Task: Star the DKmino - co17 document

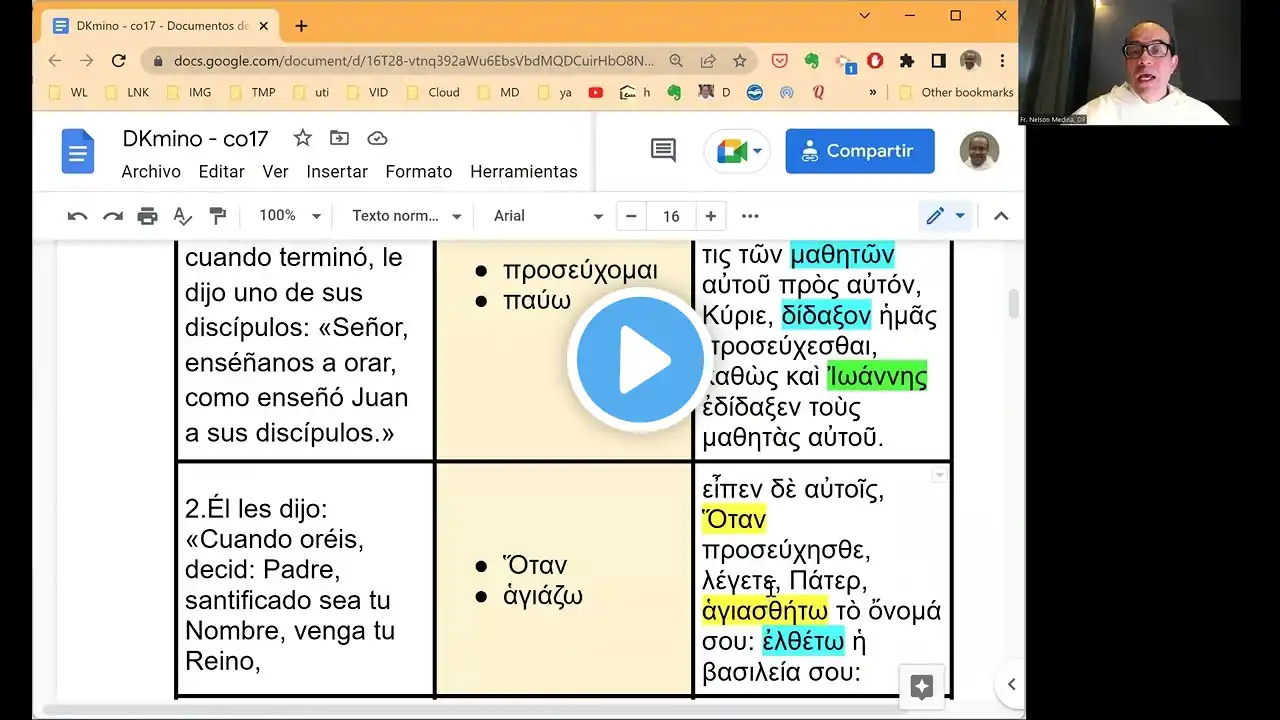Action: [x=302, y=139]
